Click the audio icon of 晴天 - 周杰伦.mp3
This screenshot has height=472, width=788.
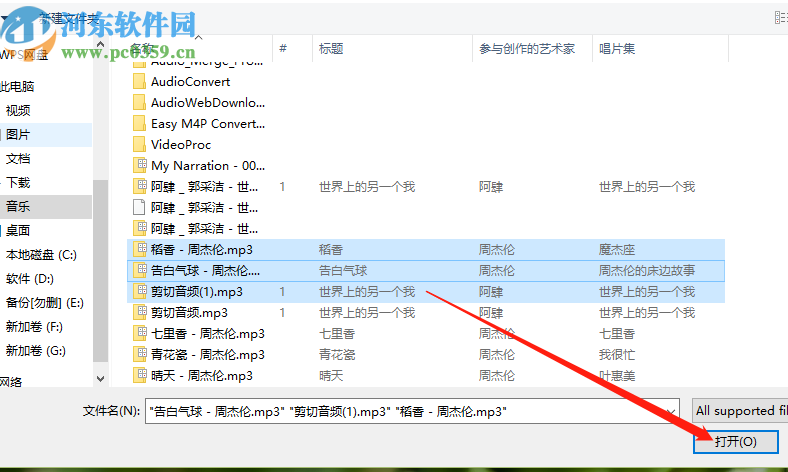pyautogui.click(x=139, y=375)
